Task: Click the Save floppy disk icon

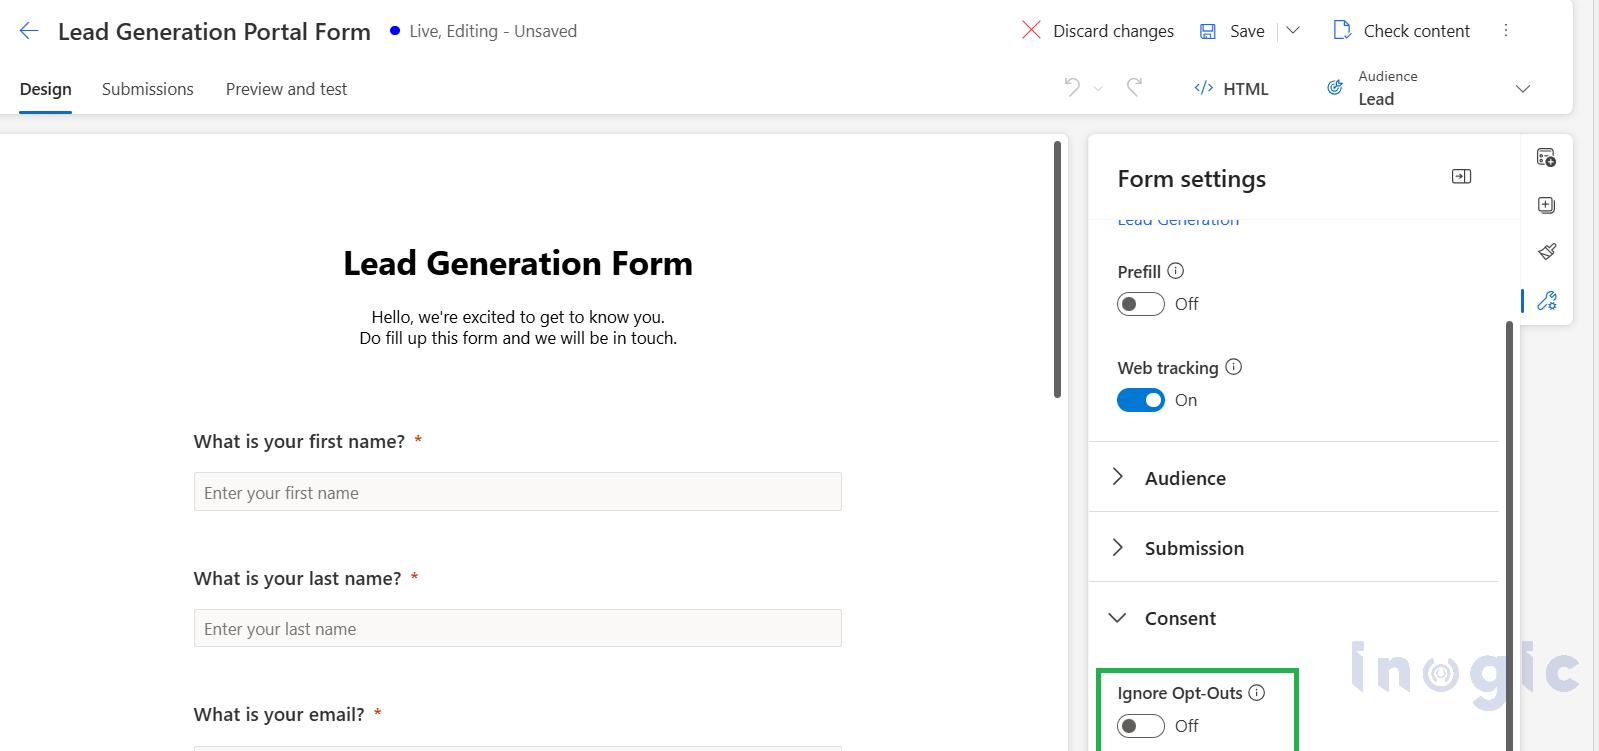Action: (1208, 31)
